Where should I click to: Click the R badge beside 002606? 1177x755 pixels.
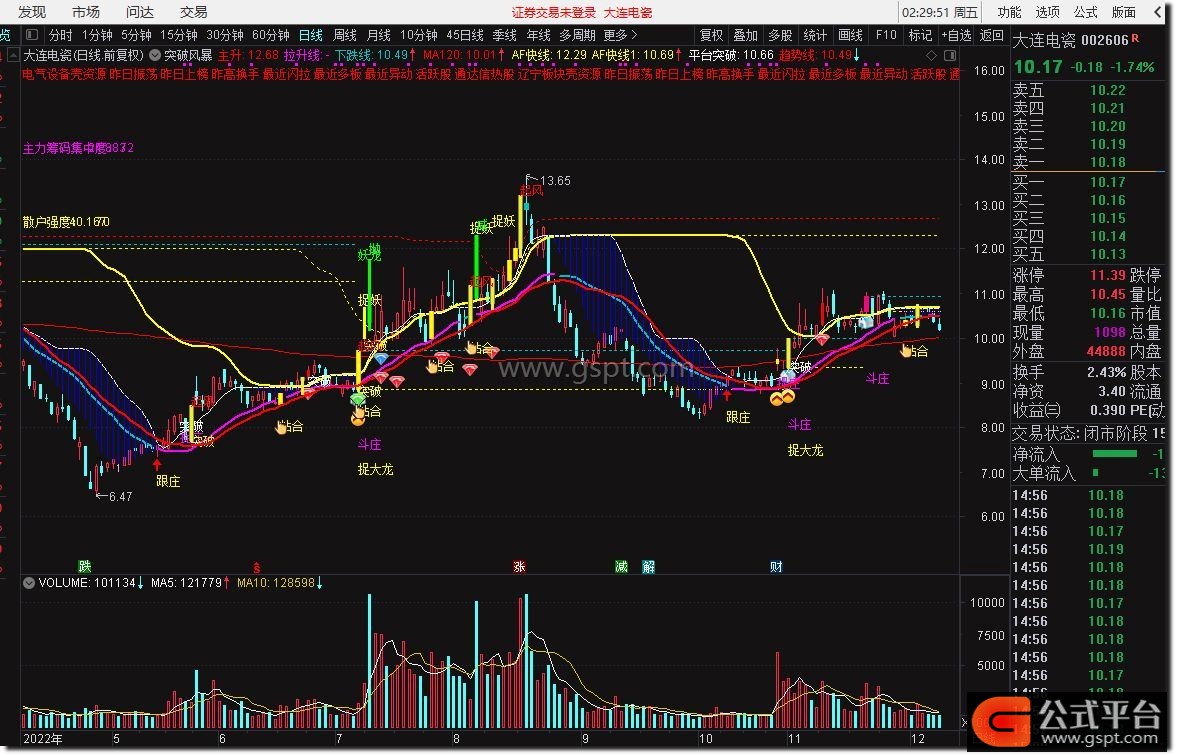click(x=1135, y=38)
